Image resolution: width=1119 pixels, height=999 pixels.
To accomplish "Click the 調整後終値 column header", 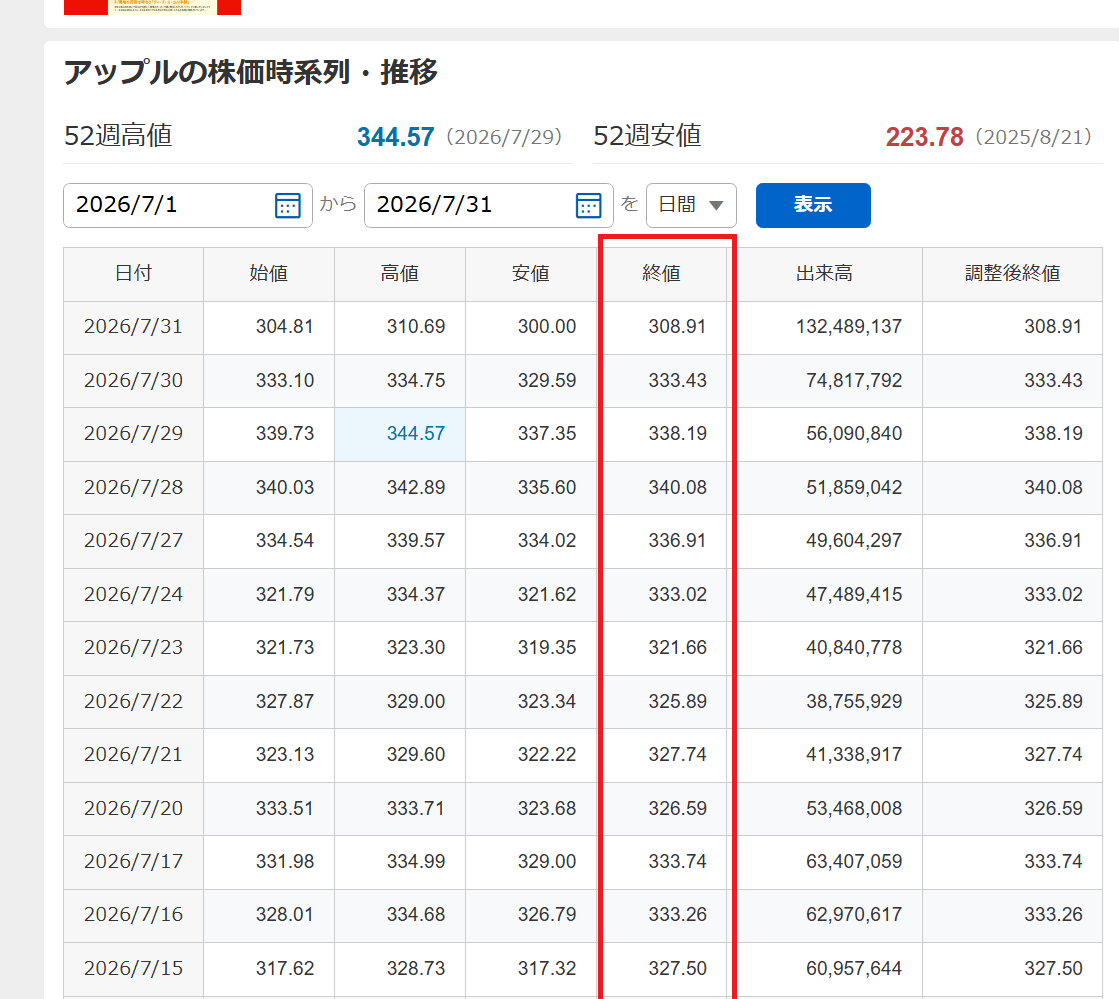I will click(x=1012, y=274).
